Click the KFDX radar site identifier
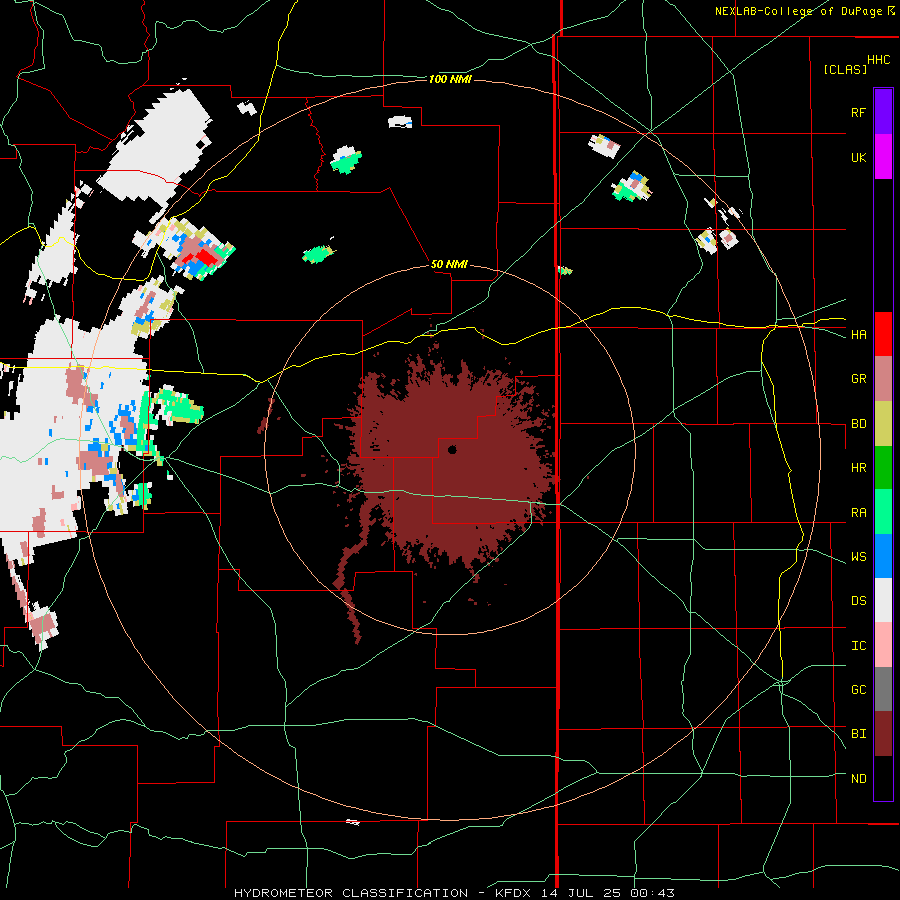 tap(513, 893)
